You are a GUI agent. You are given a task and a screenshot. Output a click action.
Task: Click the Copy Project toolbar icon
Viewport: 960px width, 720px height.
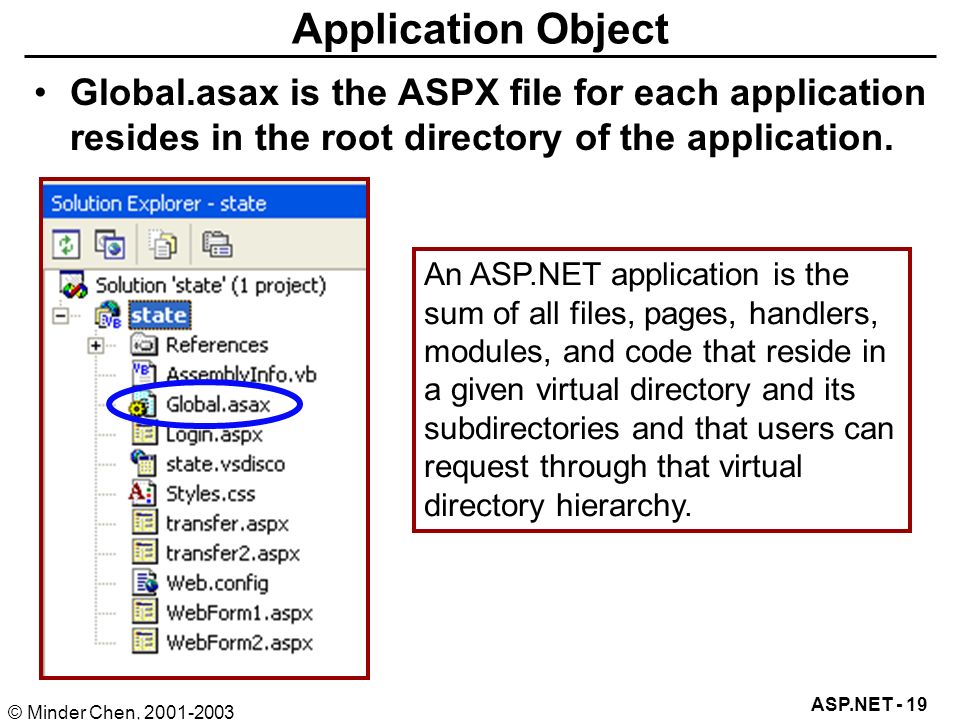point(110,244)
